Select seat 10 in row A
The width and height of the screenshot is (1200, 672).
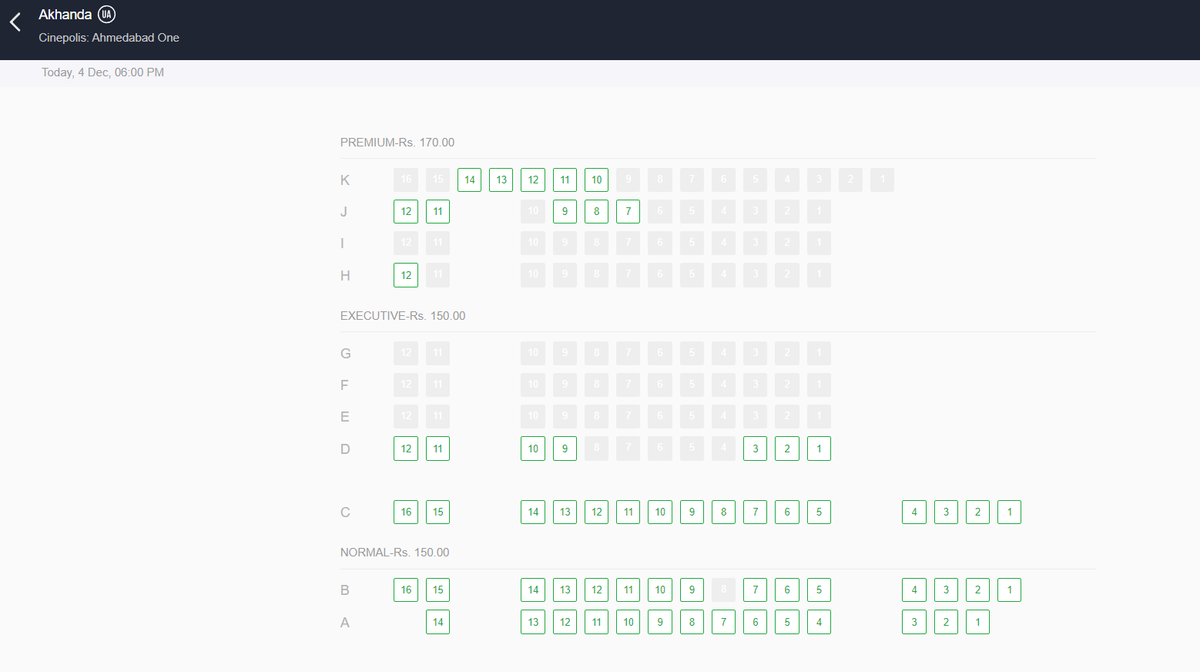628,622
